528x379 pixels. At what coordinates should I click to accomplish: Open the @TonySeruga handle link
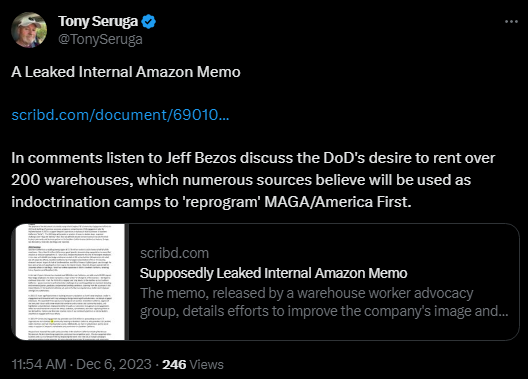point(100,39)
